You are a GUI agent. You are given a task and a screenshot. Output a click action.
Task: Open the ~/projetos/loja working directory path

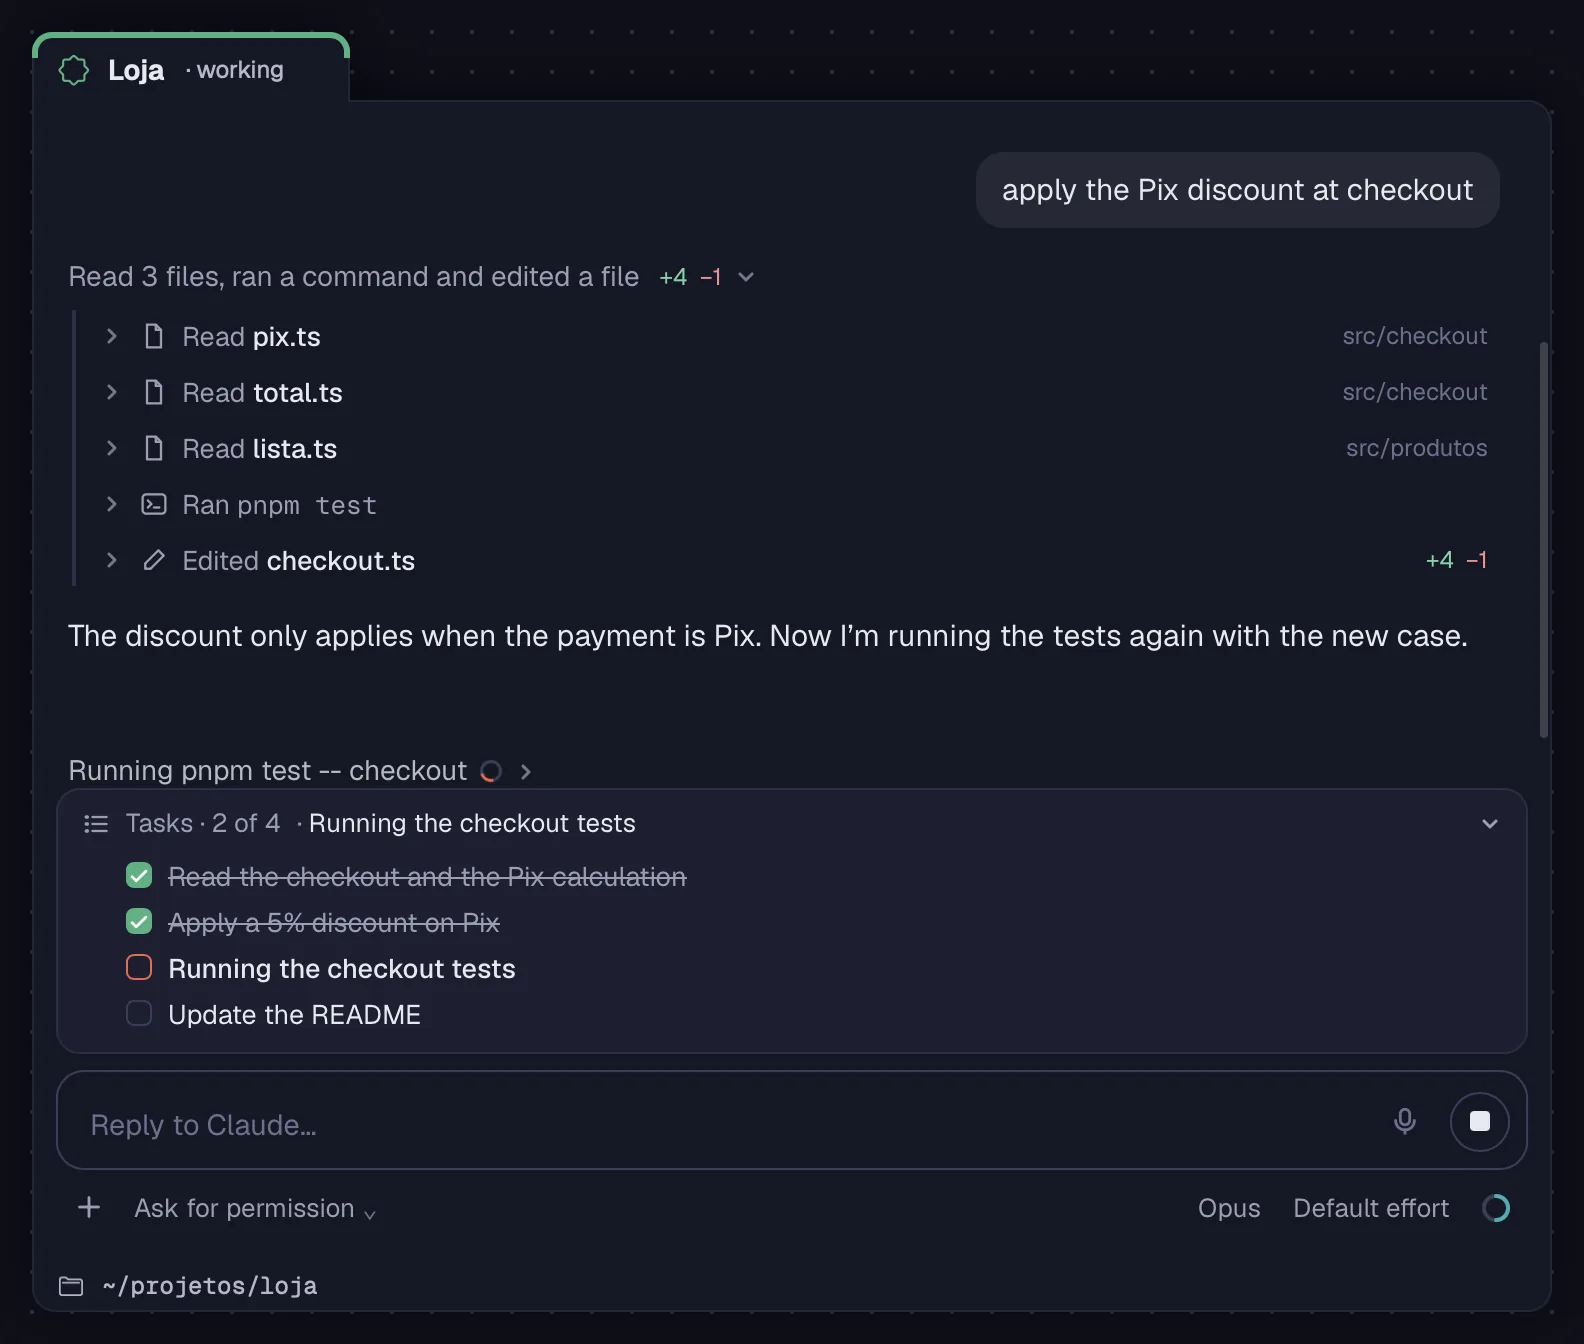click(210, 1286)
